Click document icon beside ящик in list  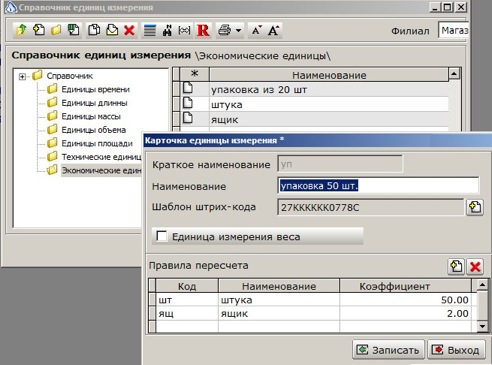tap(188, 118)
